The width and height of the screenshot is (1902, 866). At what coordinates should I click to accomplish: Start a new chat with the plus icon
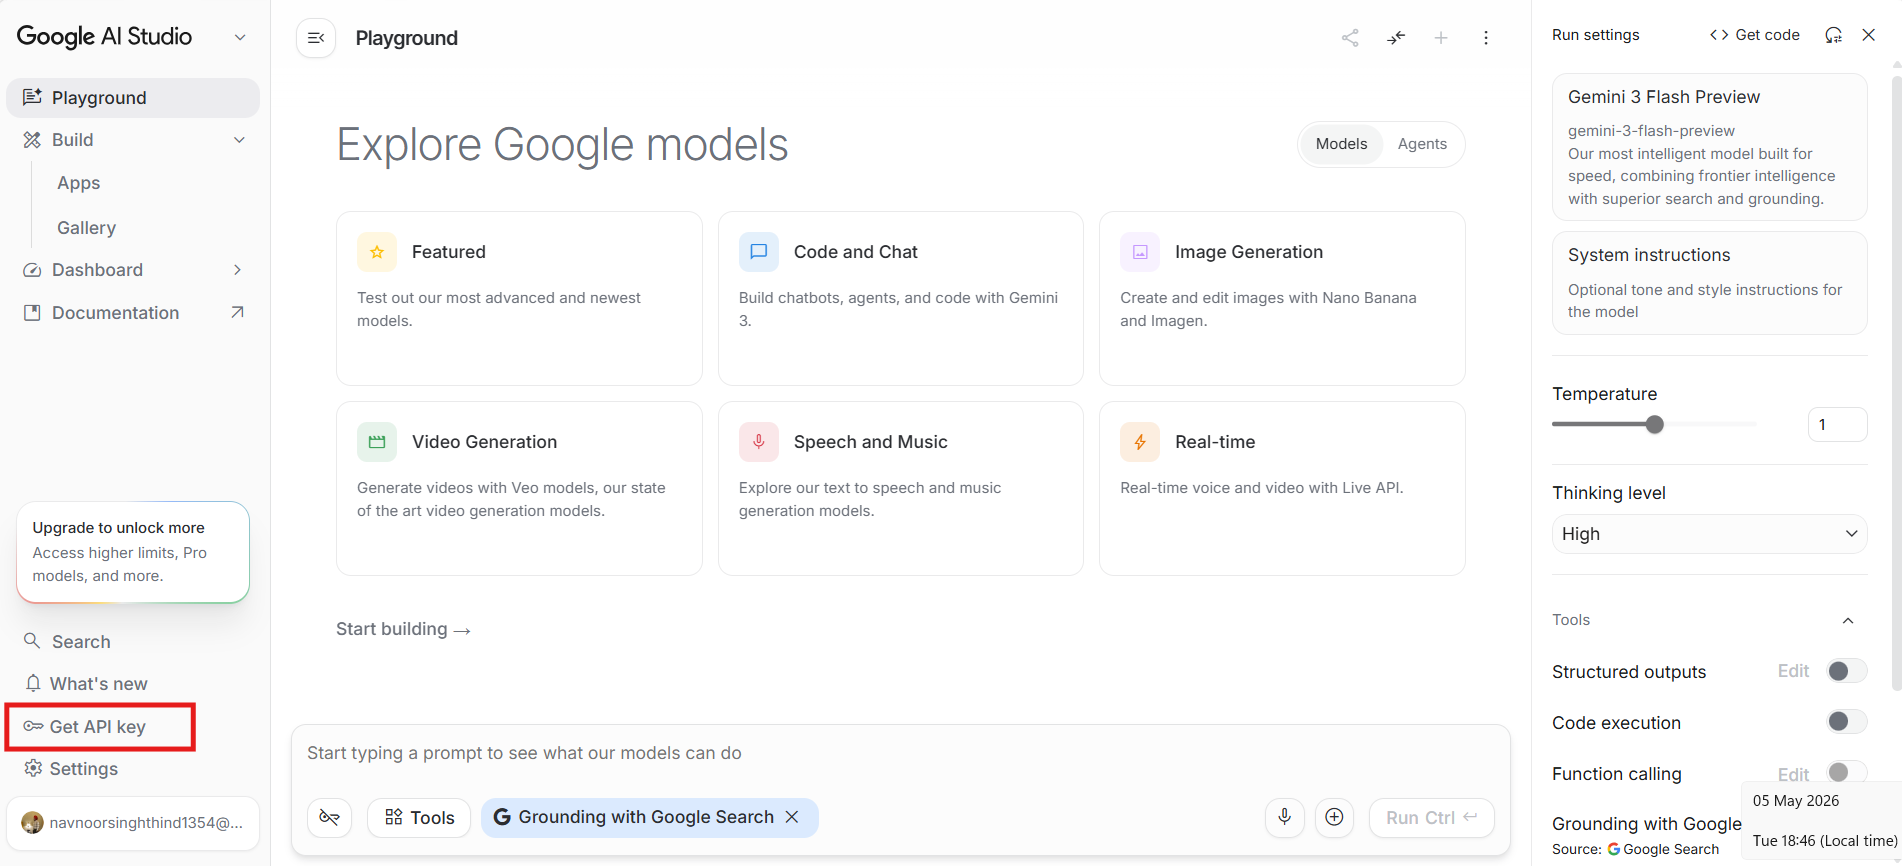click(1441, 38)
